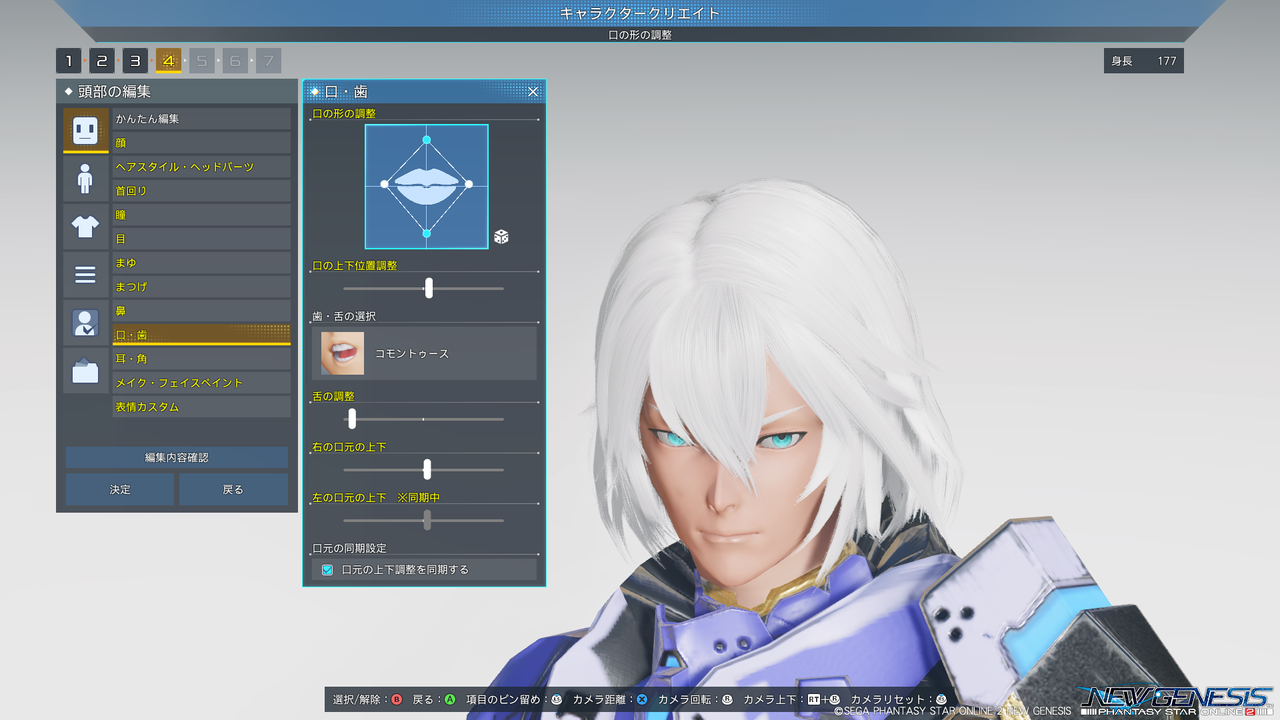This screenshot has height=720, width=1280.
Task: Go to greyed step 6 tab
Action: pyautogui.click(x=235, y=61)
